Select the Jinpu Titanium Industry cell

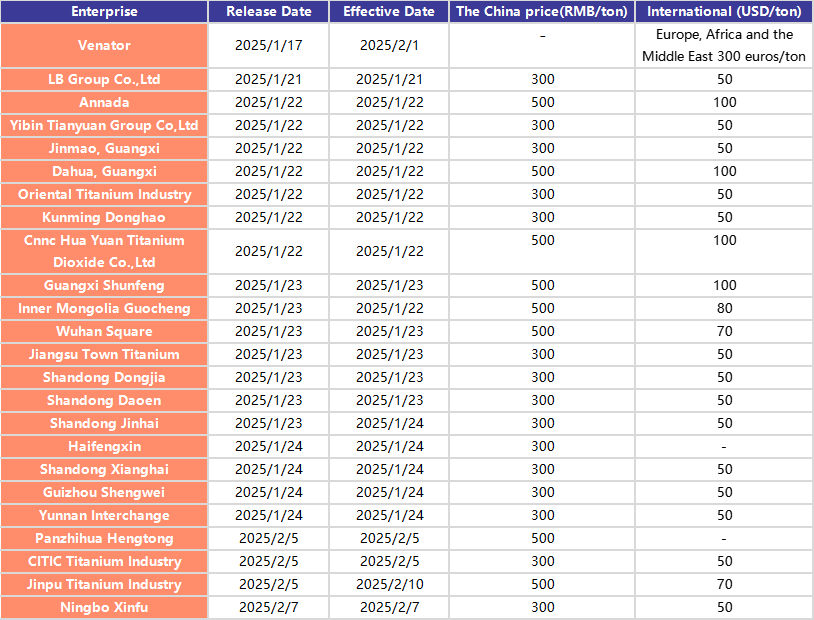(104, 584)
